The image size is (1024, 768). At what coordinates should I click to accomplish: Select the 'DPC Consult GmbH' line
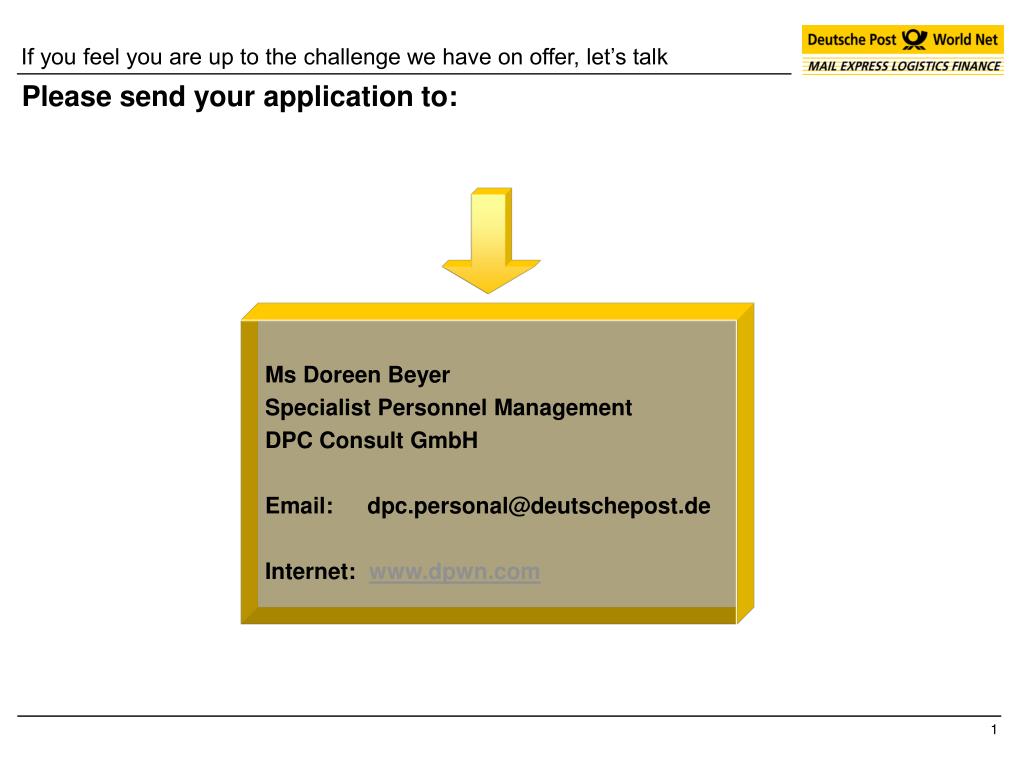click(372, 440)
